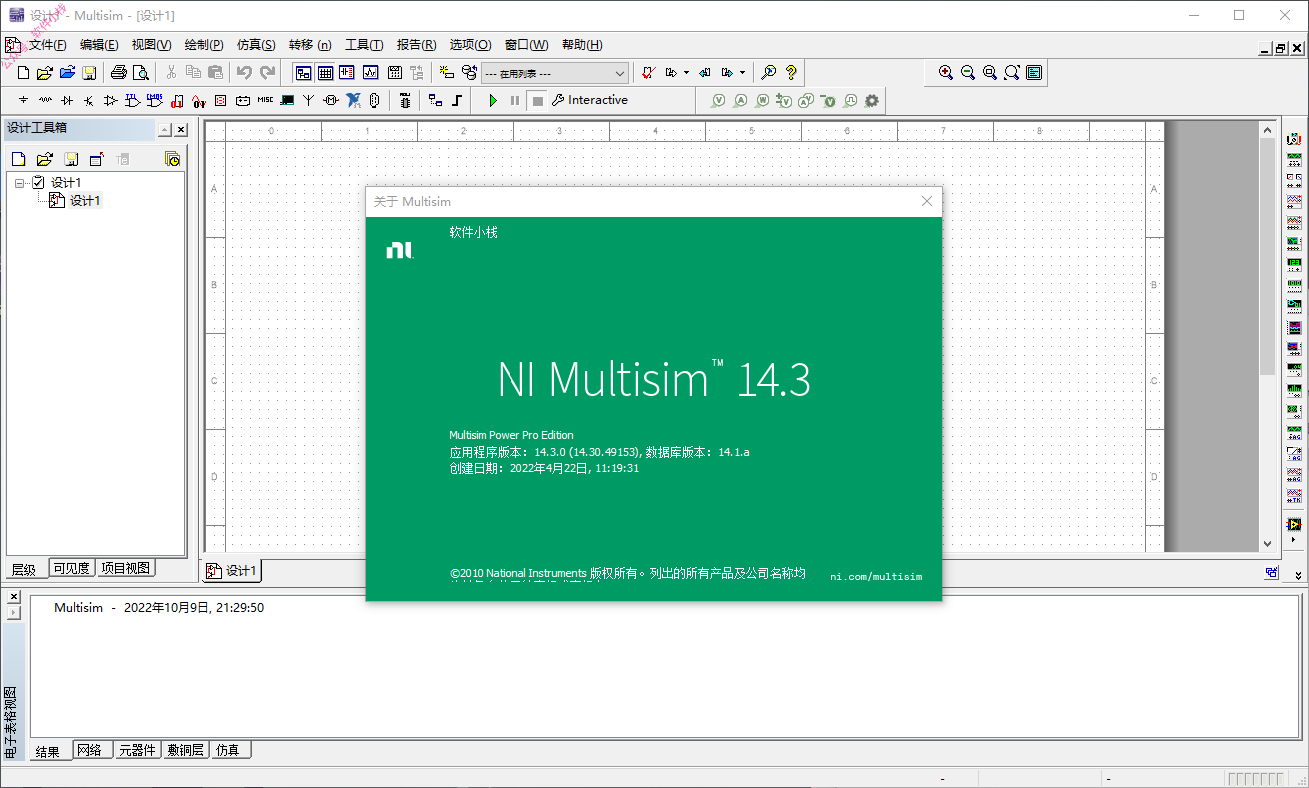The image size is (1309, 788).
Task: Place a Source component from the ground icon
Action: point(23,100)
